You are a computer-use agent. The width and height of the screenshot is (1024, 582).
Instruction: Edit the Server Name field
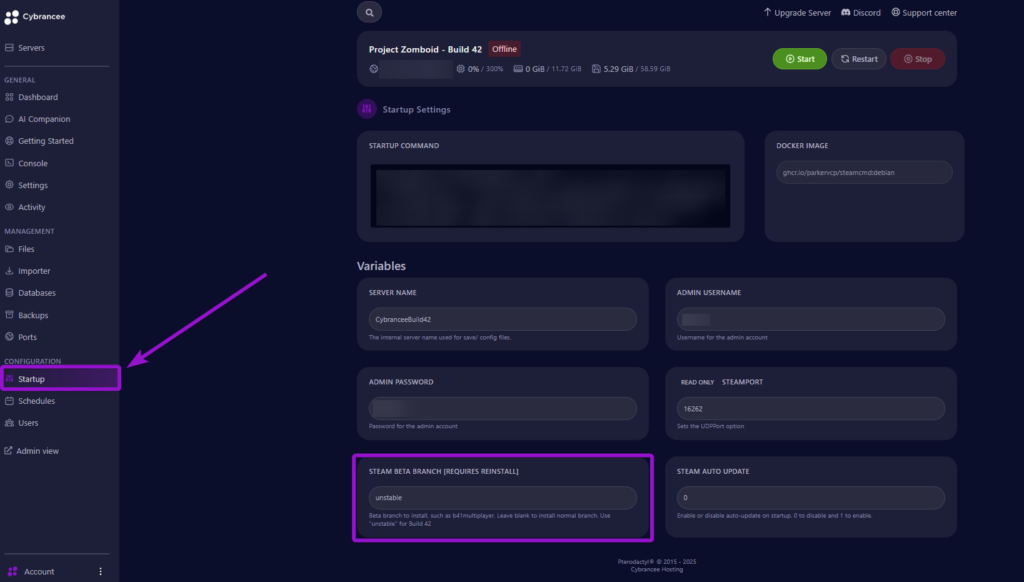(x=502, y=319)
